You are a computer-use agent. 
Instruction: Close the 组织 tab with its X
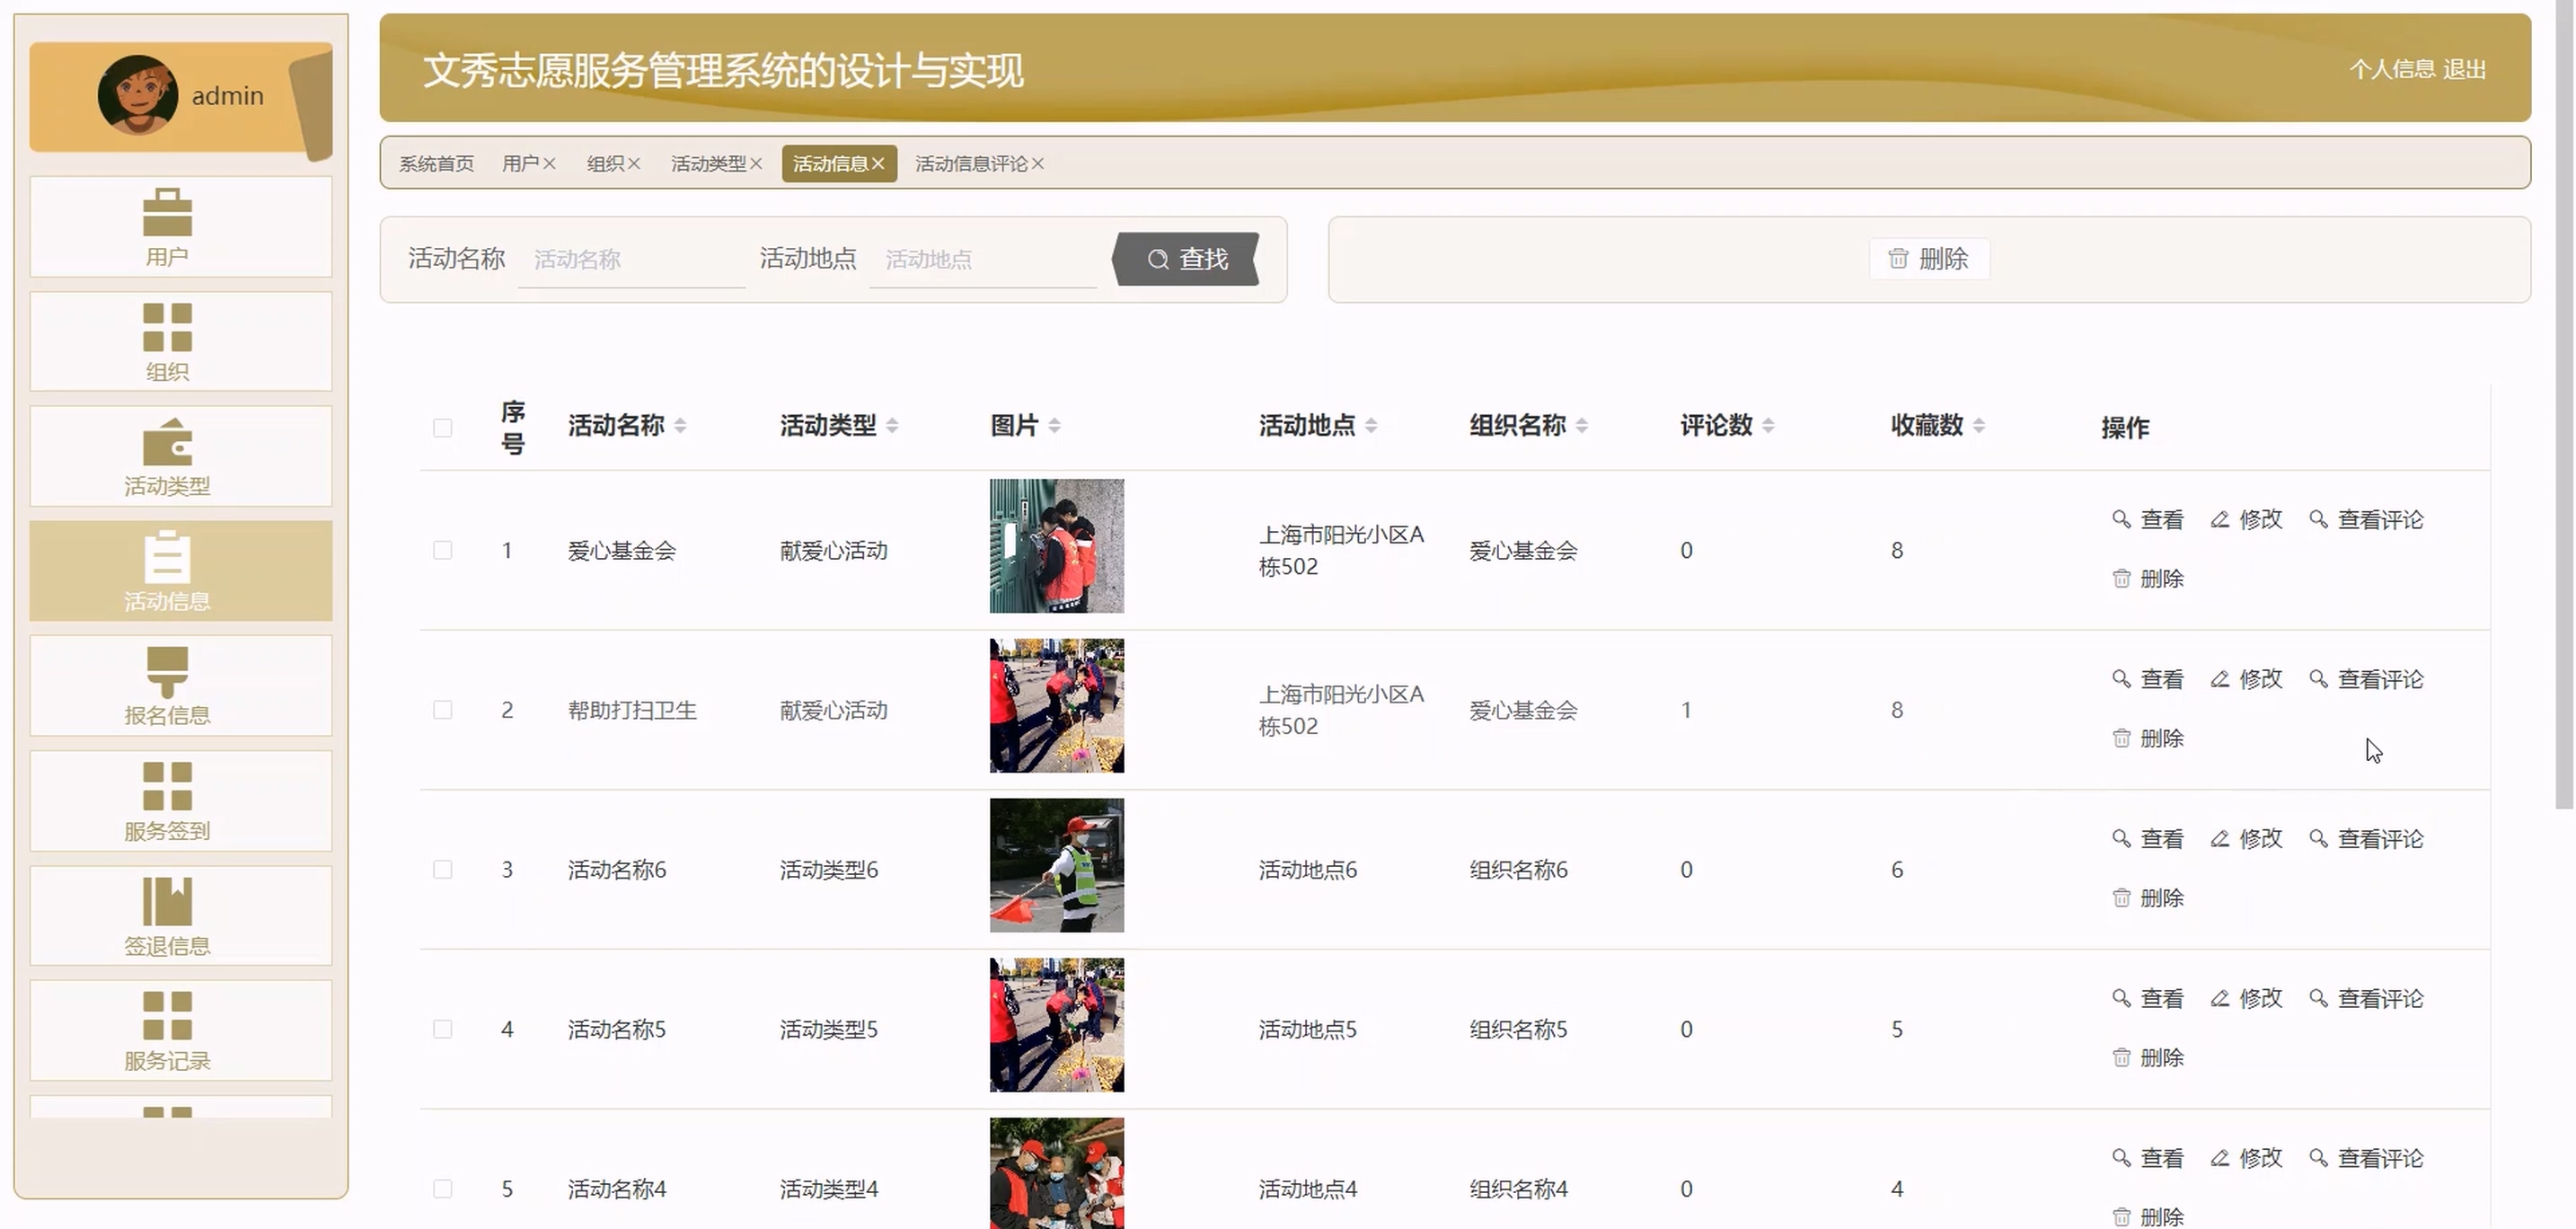(634, 164)
